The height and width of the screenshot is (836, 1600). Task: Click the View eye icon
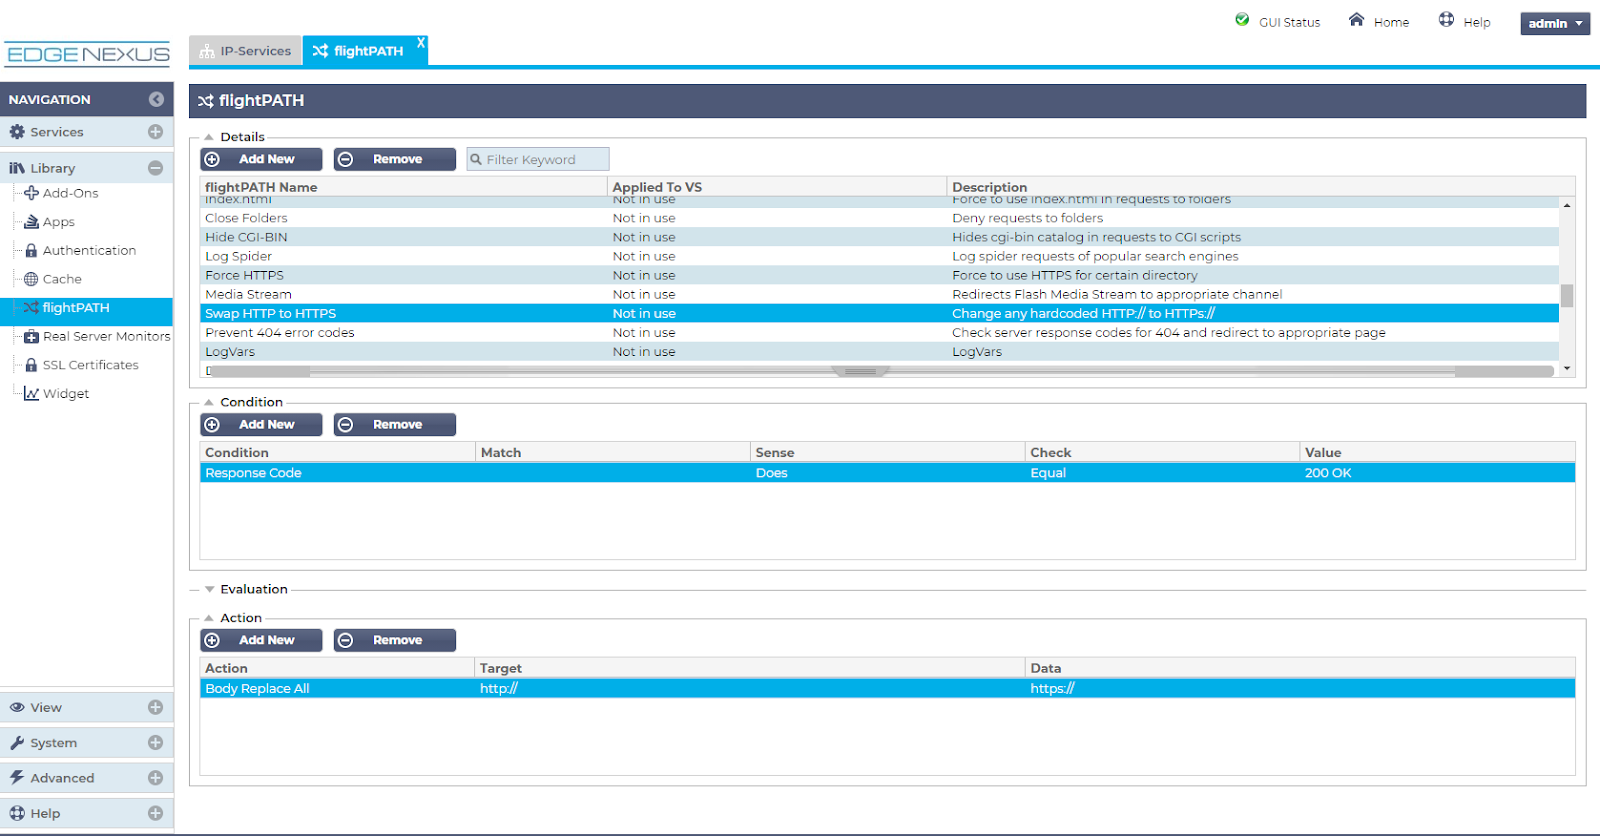[17, 707]
